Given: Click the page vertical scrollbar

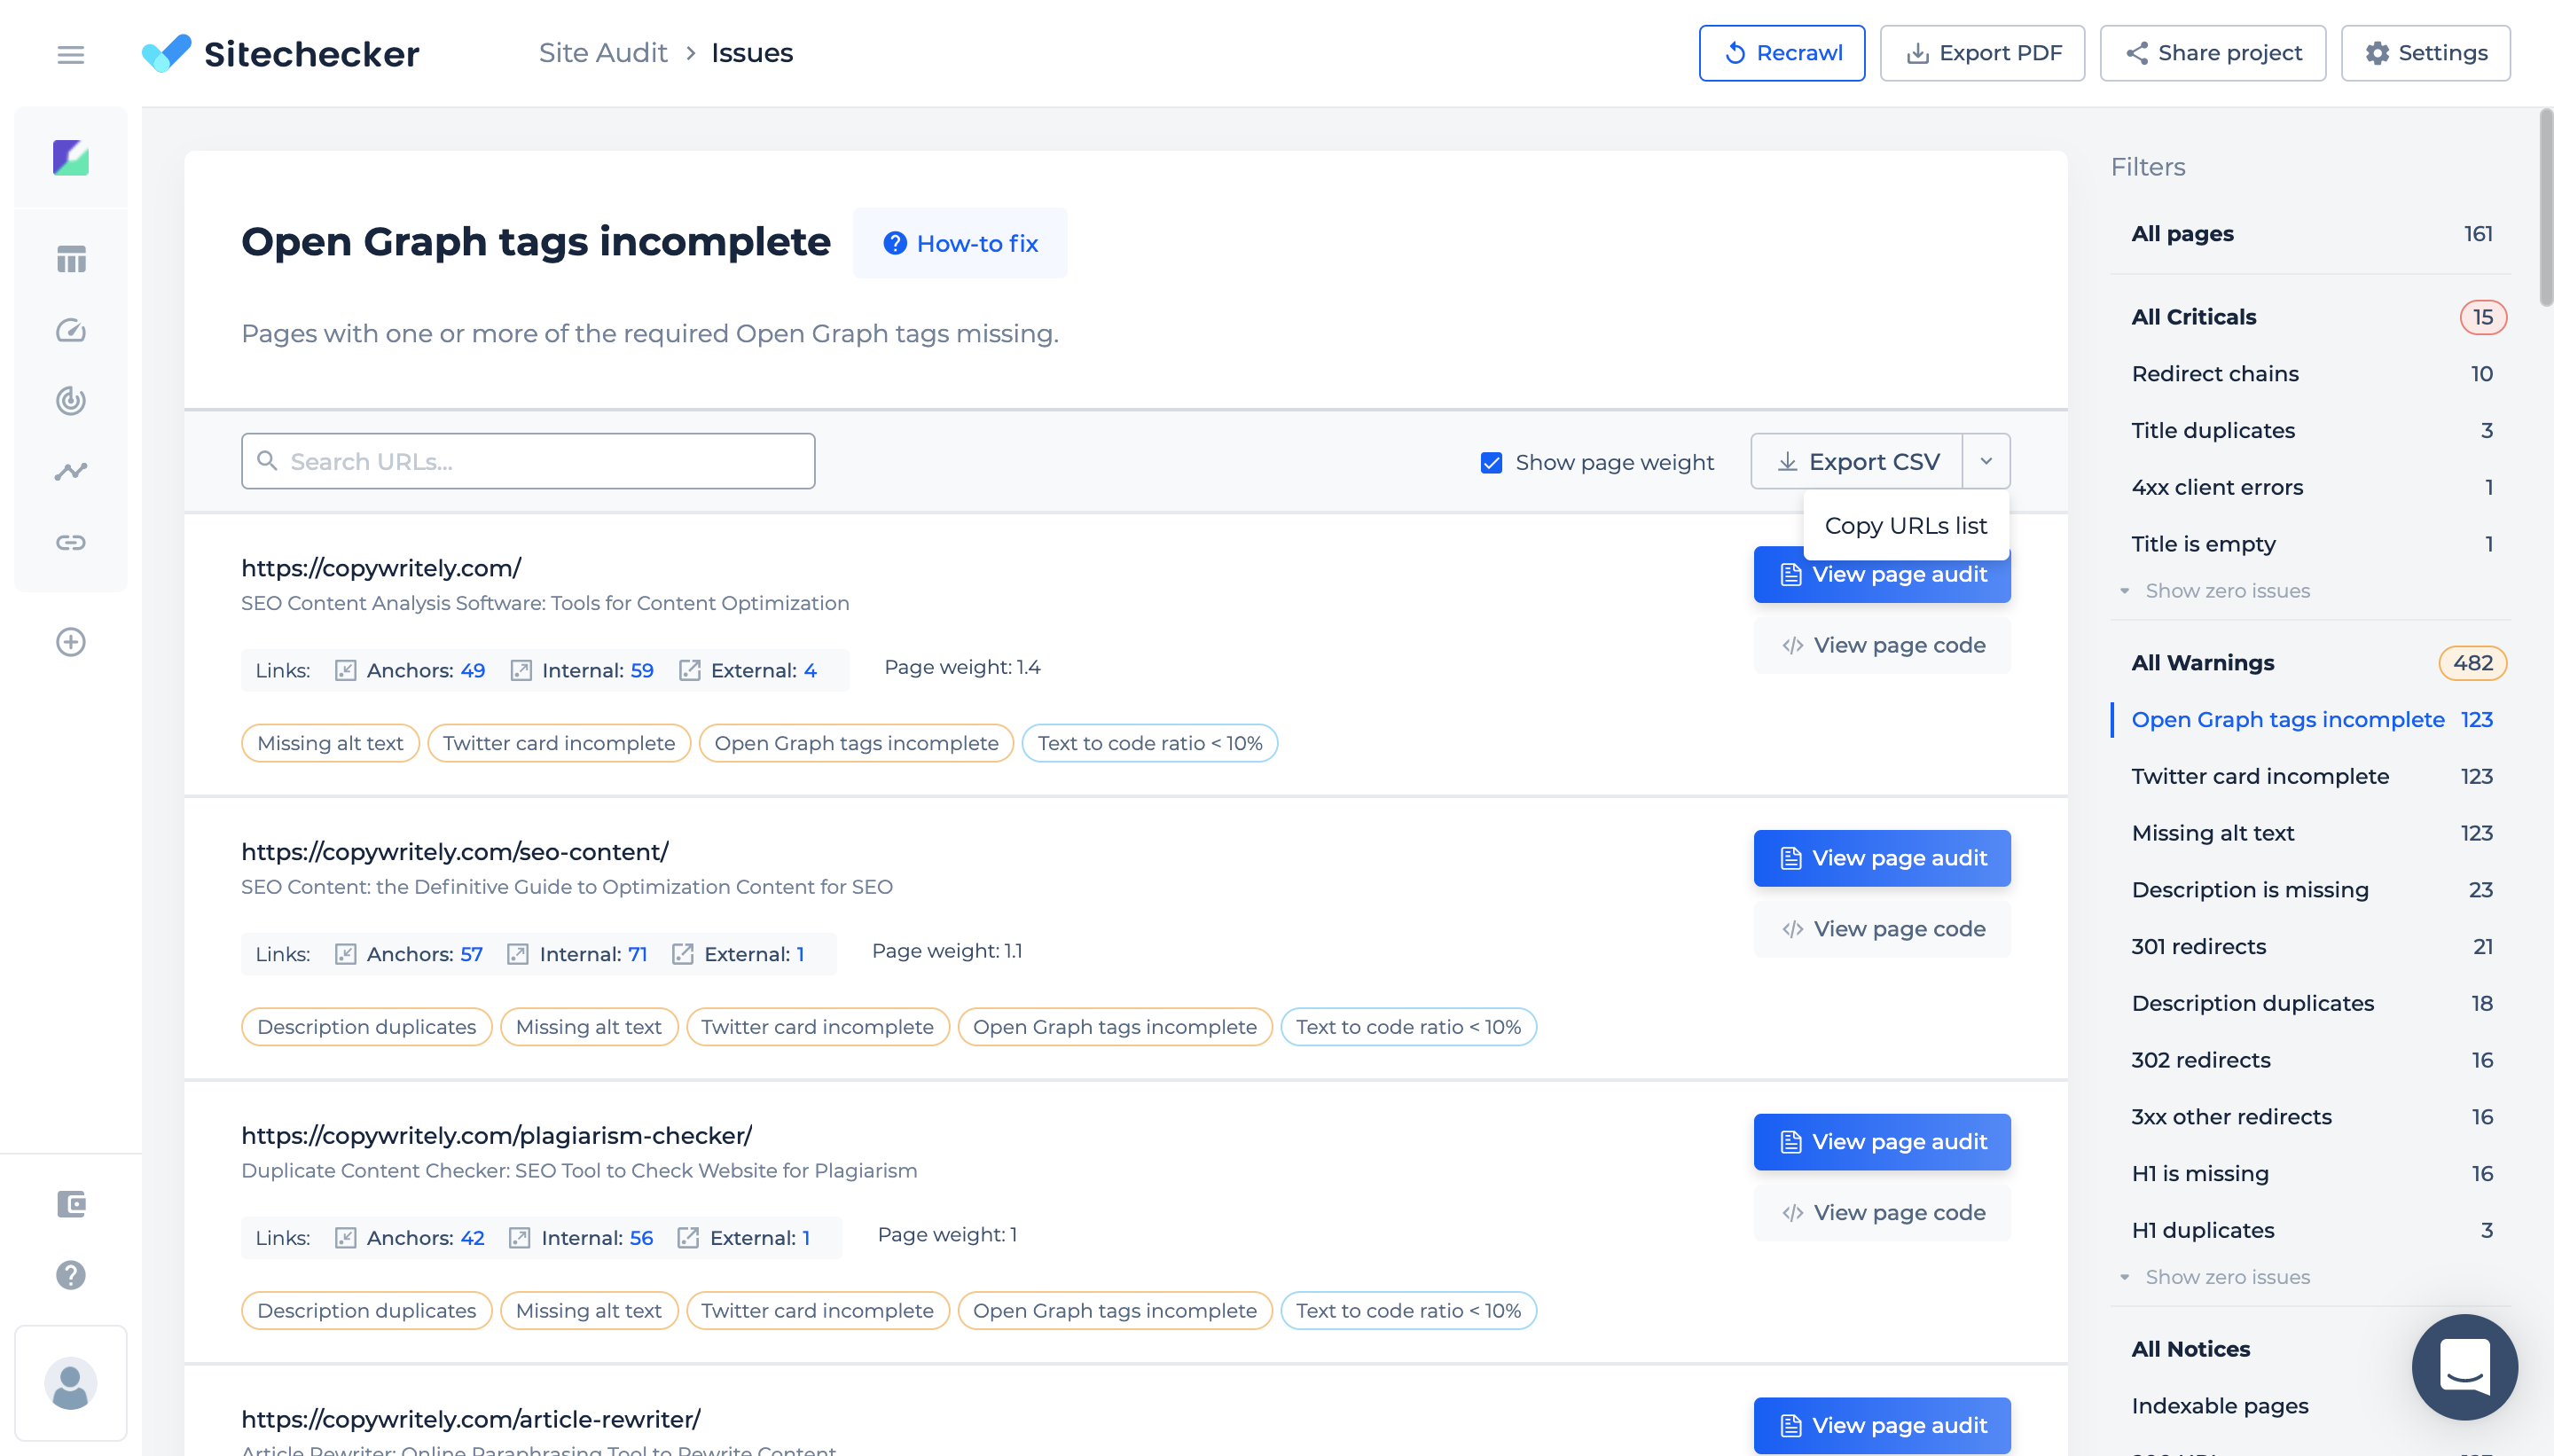Looking at the screenshot, I should tap(2545, 208).
